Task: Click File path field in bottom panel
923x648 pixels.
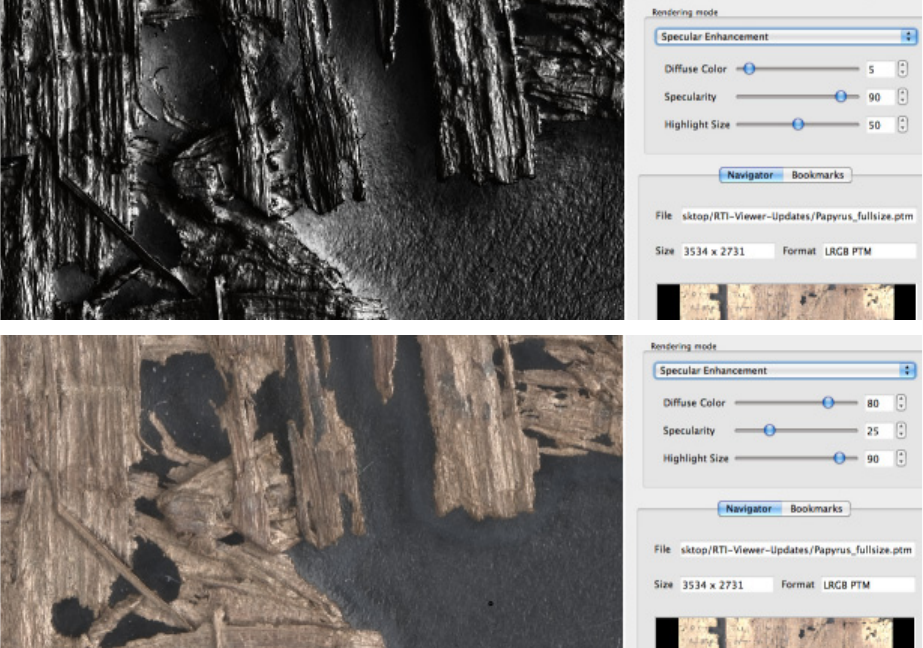Action: pos(796,550)
